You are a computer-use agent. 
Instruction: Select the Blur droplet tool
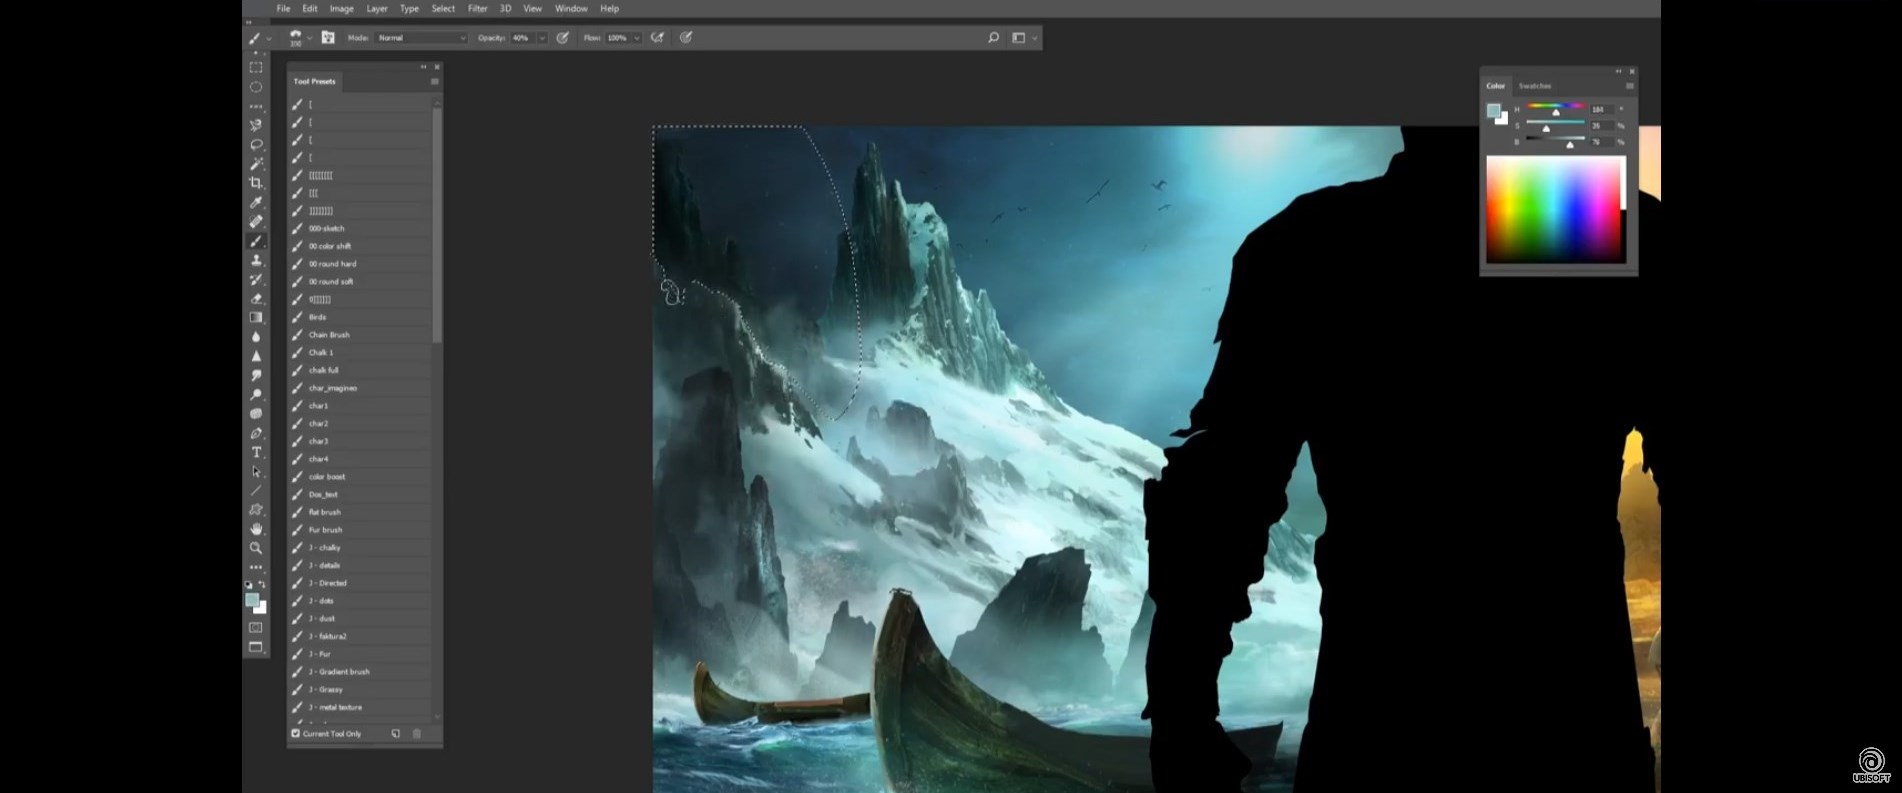256,337
